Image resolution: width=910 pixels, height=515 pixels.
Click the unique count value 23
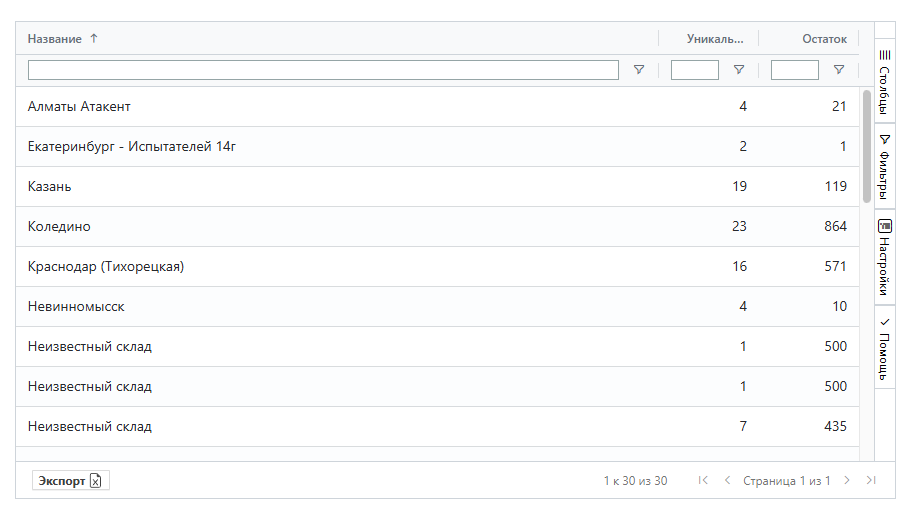point(739,226)
